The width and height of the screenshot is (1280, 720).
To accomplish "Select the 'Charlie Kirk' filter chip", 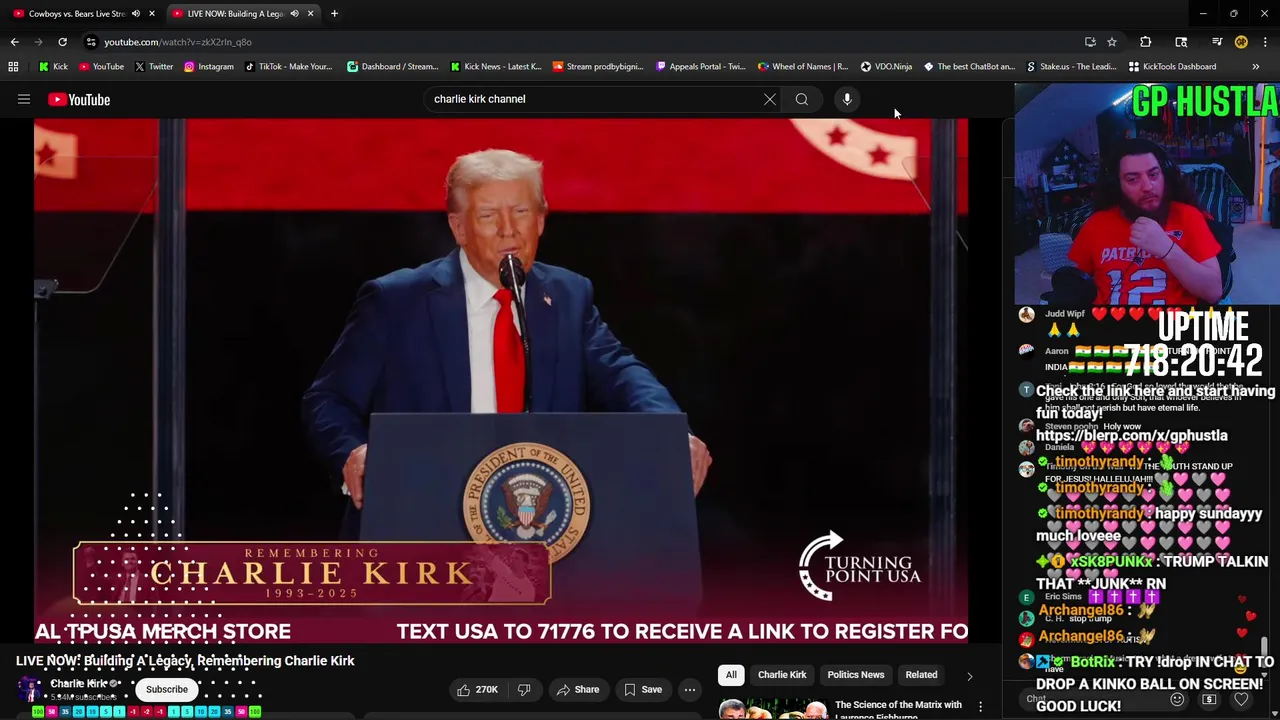I will click(x=782, y=674).
